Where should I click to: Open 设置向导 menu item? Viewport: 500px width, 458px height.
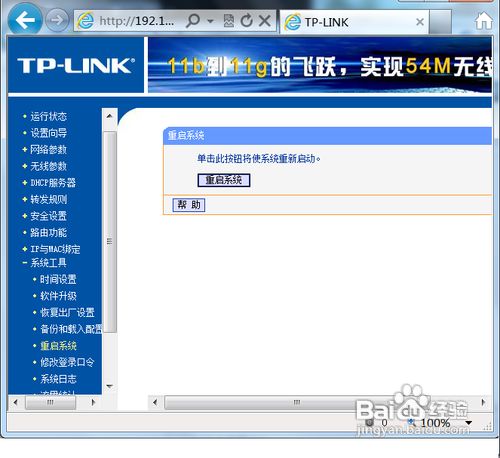coord(49,133)
